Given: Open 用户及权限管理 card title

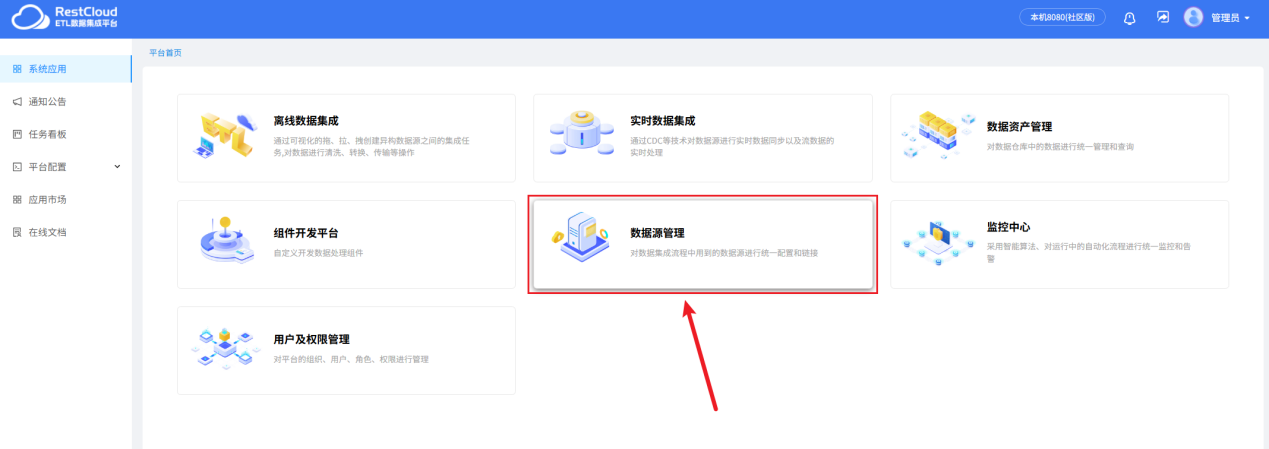Looking at the screenshot, I should click(311, 339).
